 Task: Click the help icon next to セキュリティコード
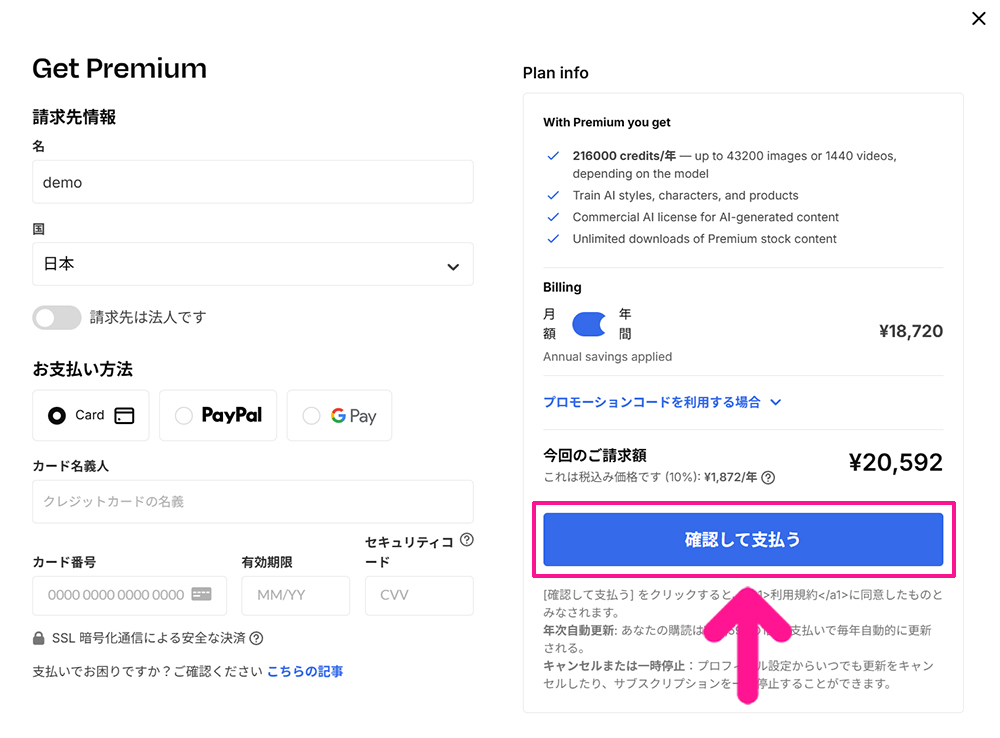point(466,539)
